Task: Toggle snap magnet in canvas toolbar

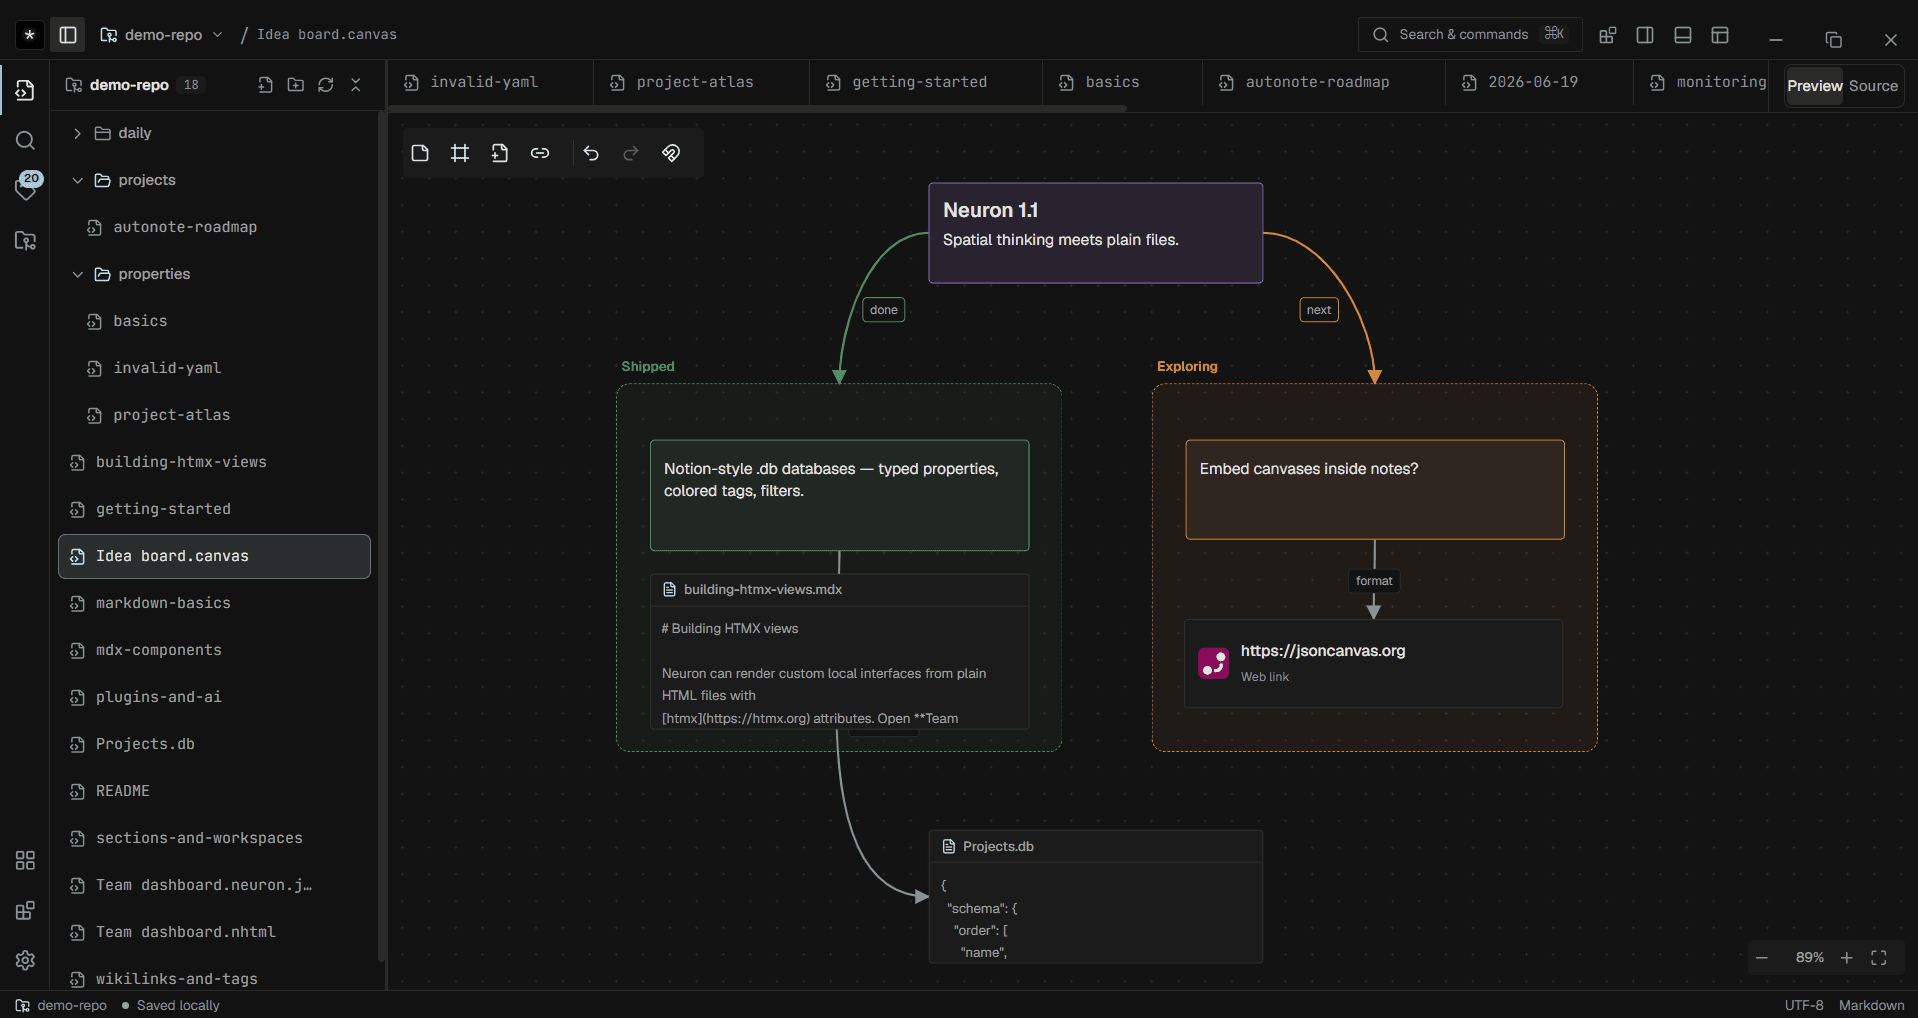Action: 671,153
